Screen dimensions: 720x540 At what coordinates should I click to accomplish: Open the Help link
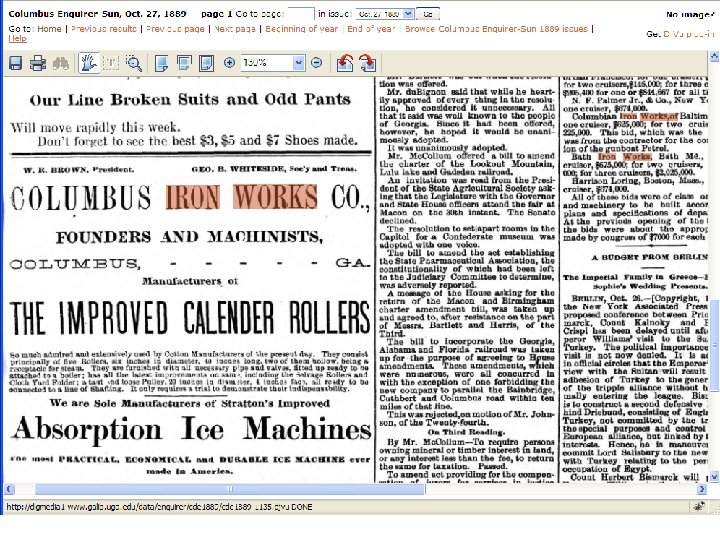point(17,39)
